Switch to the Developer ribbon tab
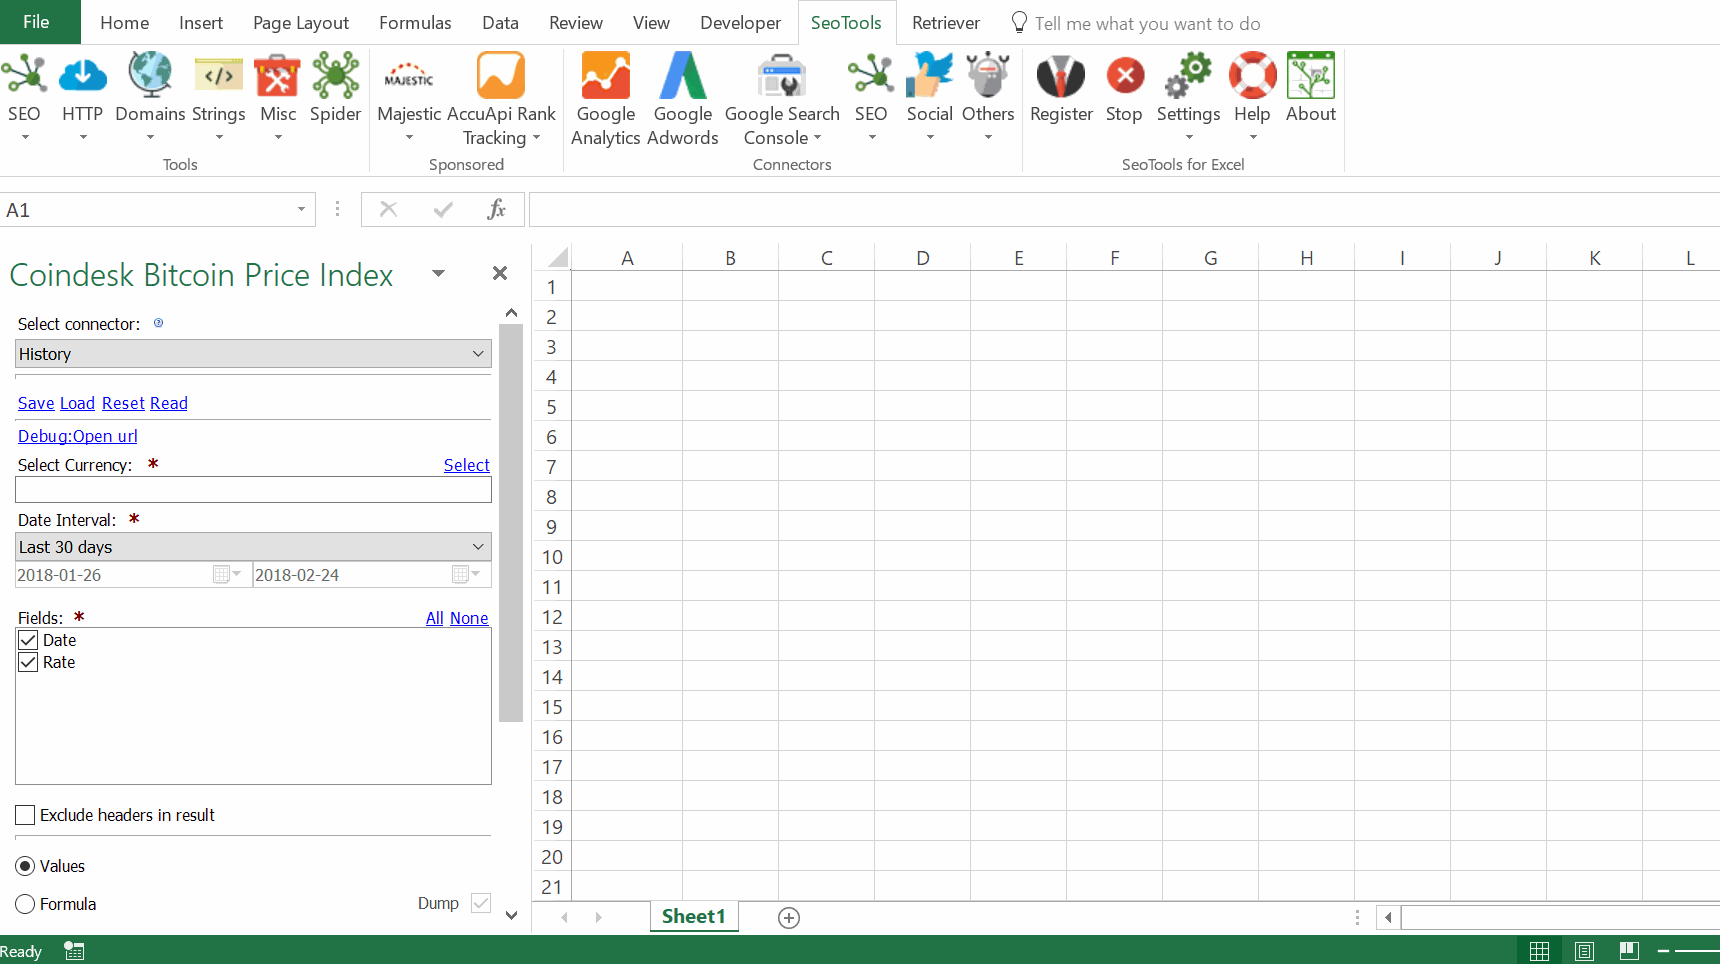This screenshot has height=964, width=1720. [740, 23]
